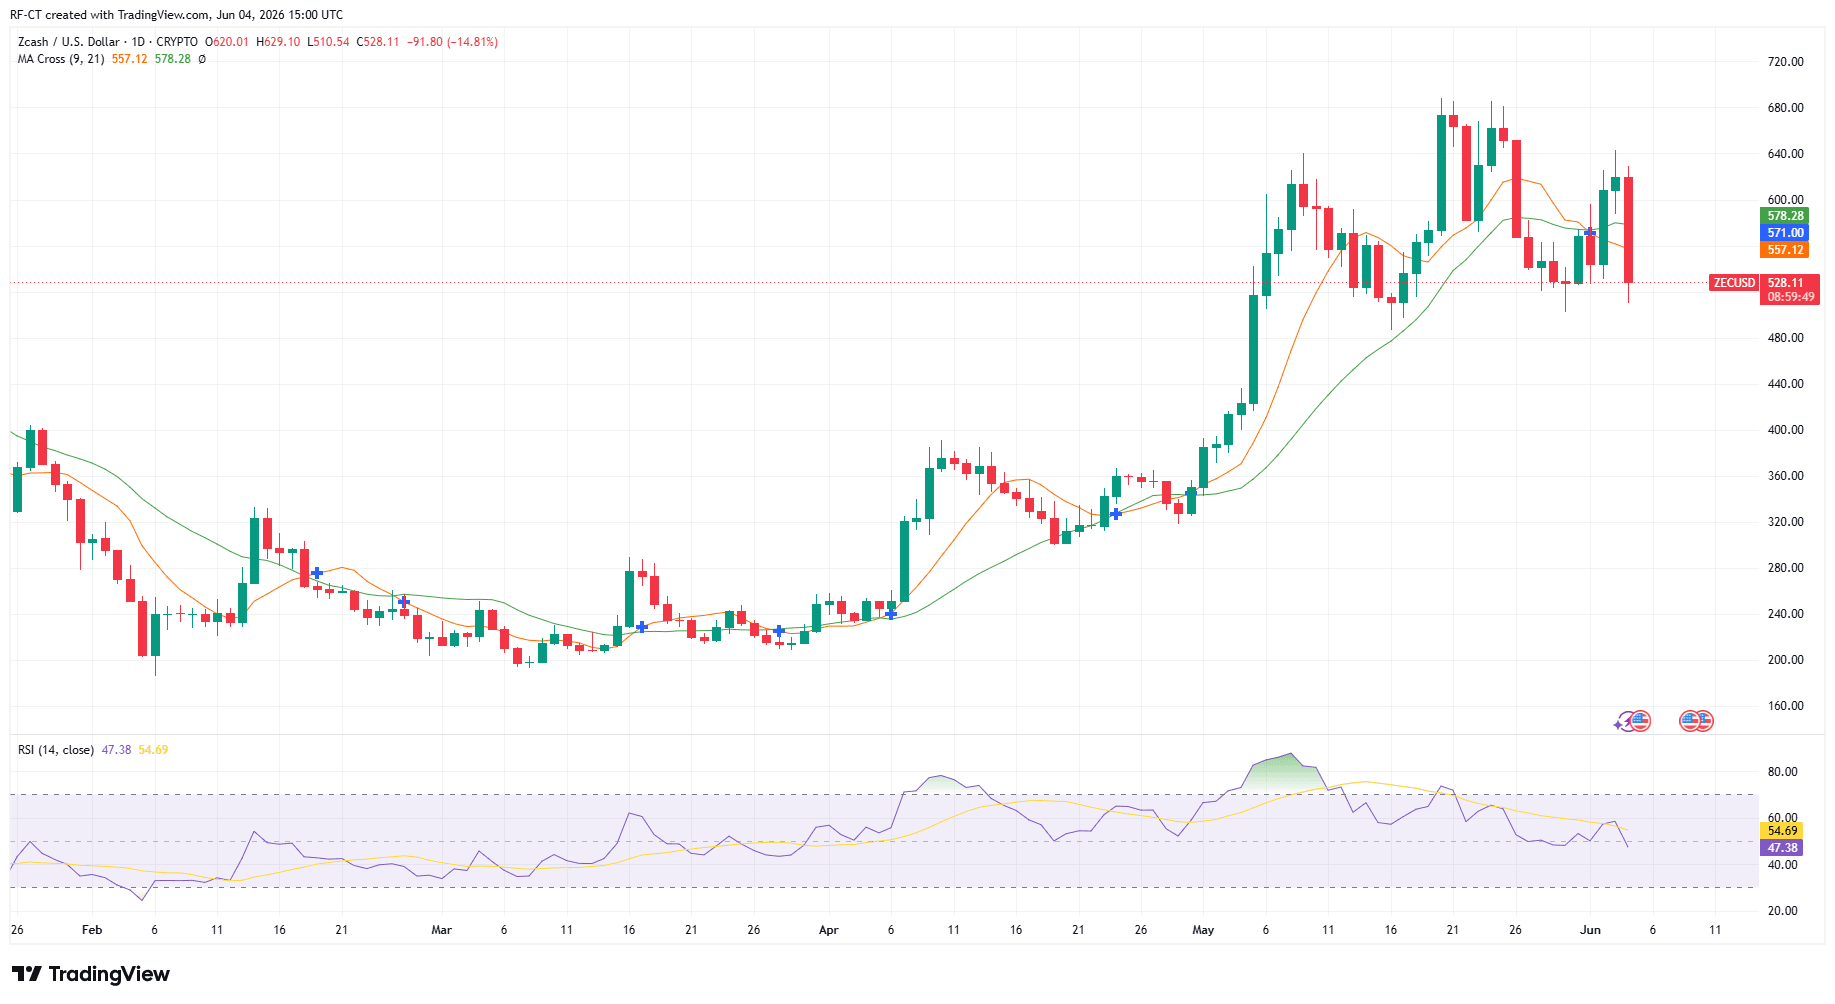Click the green 578.28 MA price label
The height and width of the screenshot is (1004, 1835).
tap(1785, 216)
